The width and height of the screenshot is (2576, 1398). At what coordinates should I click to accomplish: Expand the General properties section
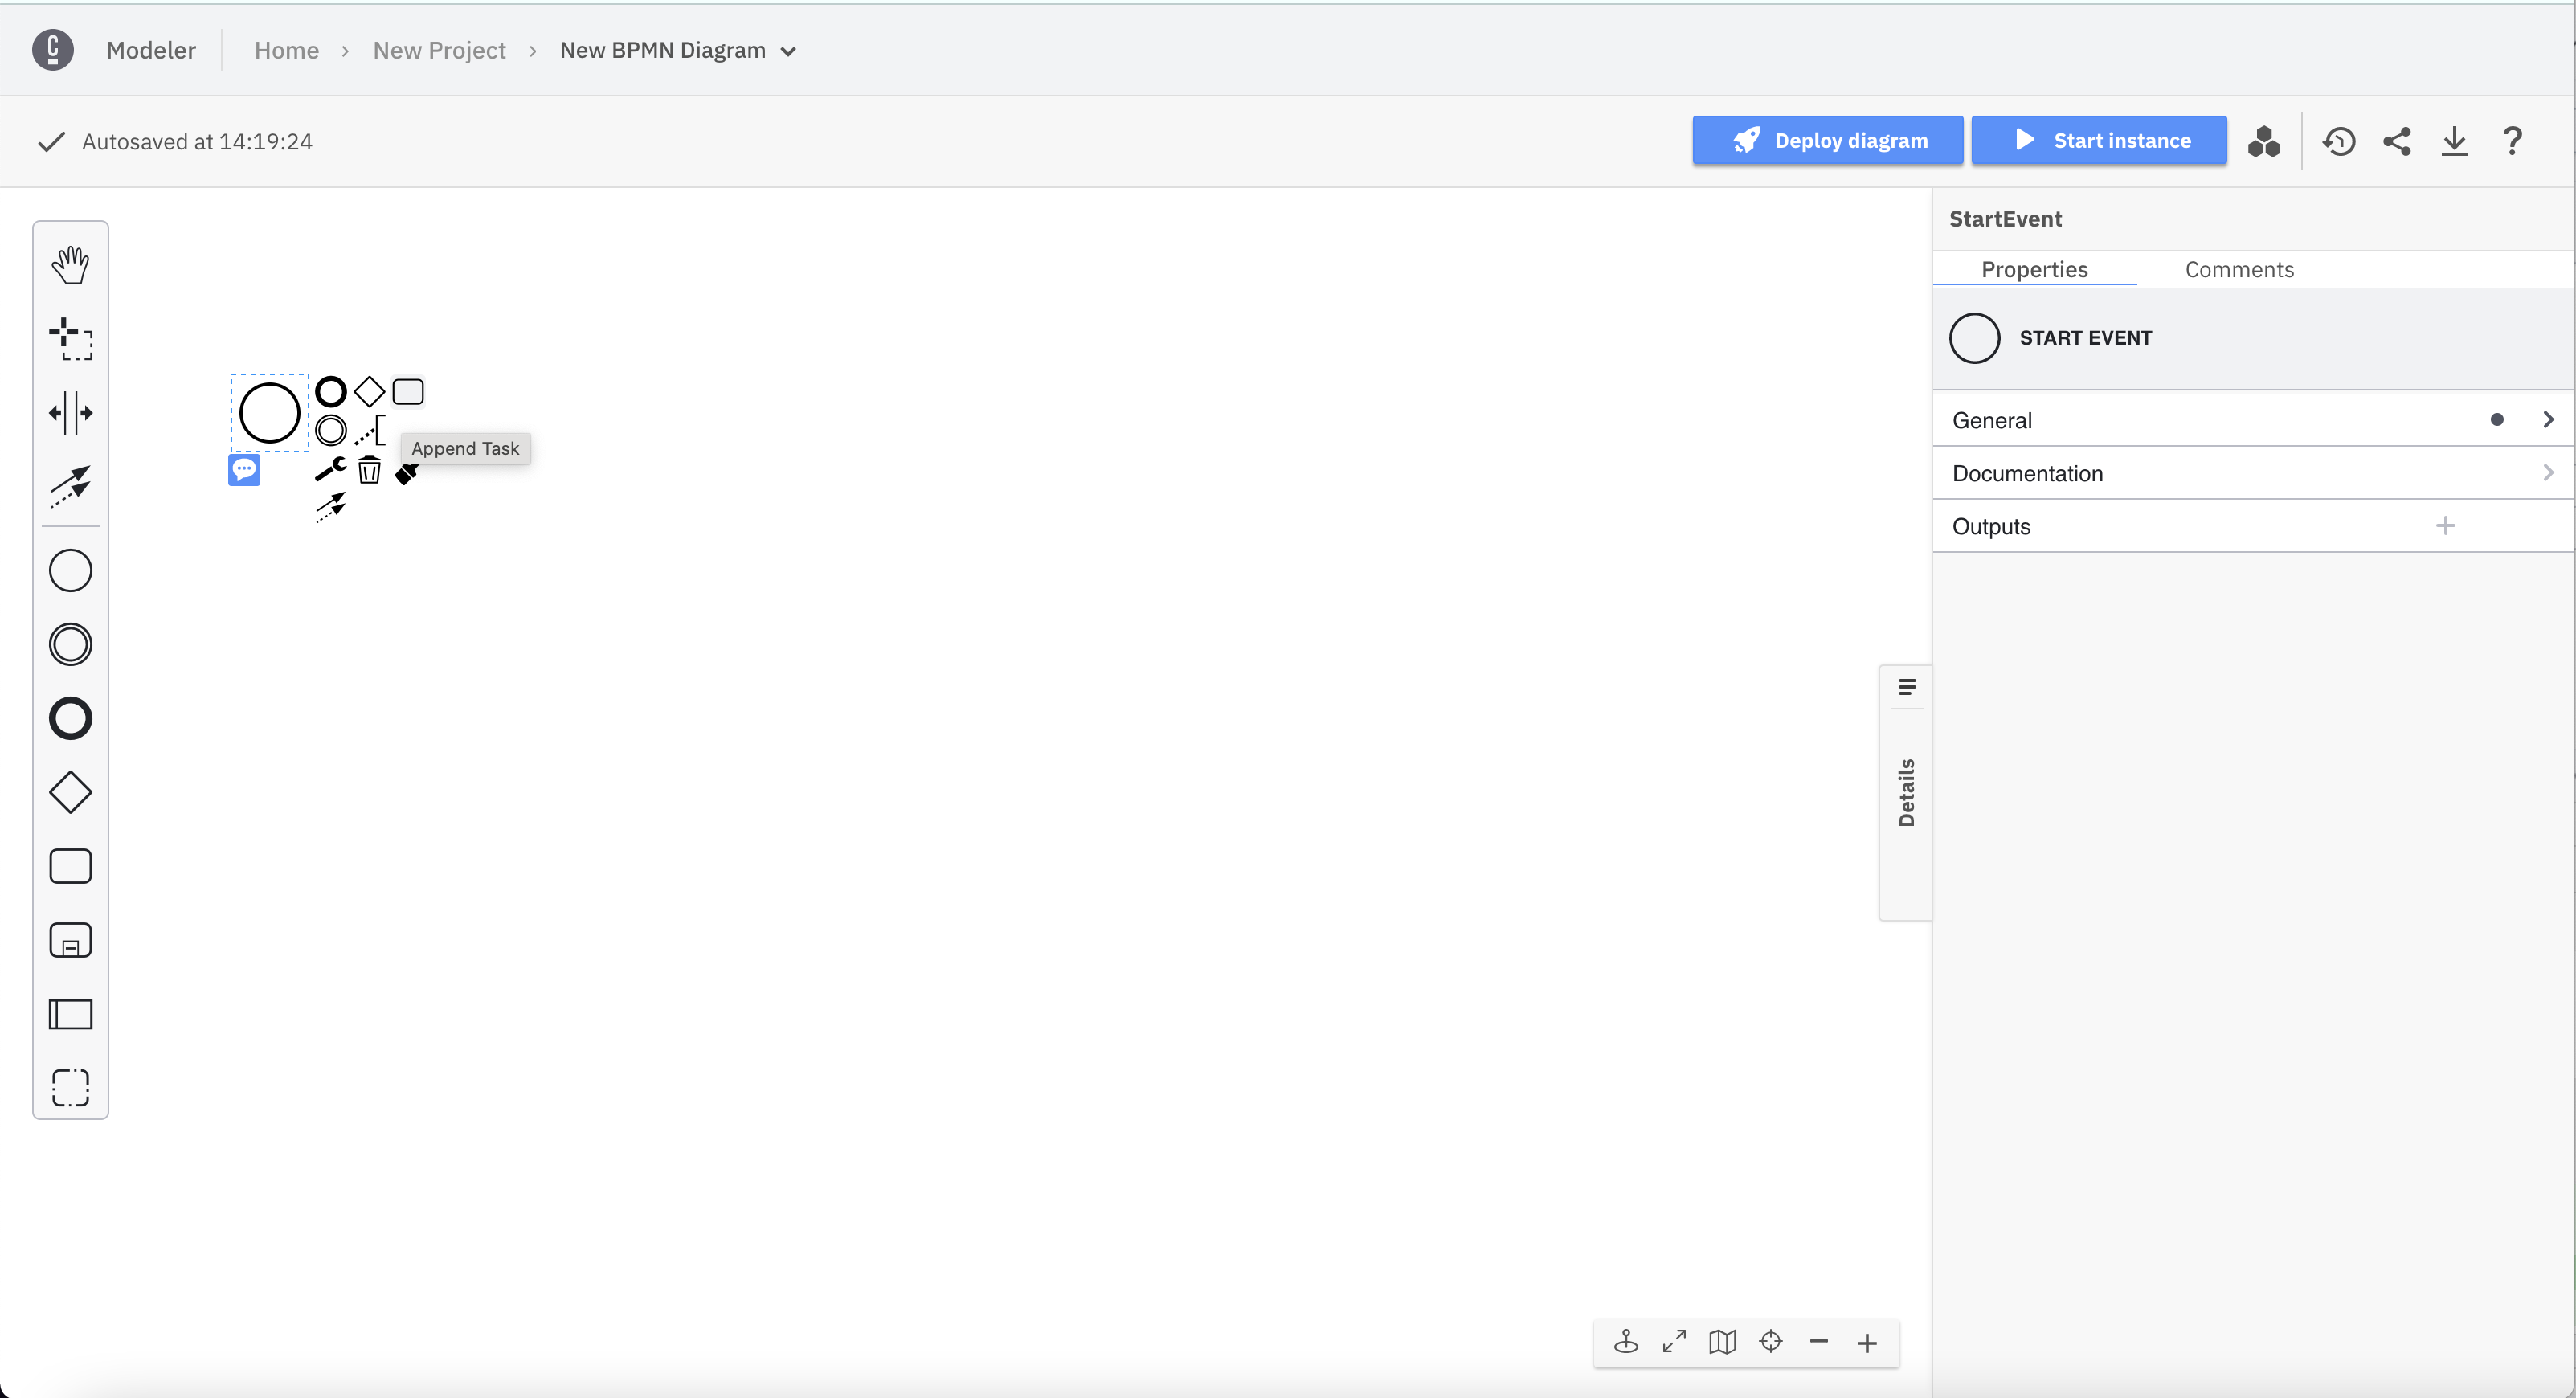pos(2253,420)
